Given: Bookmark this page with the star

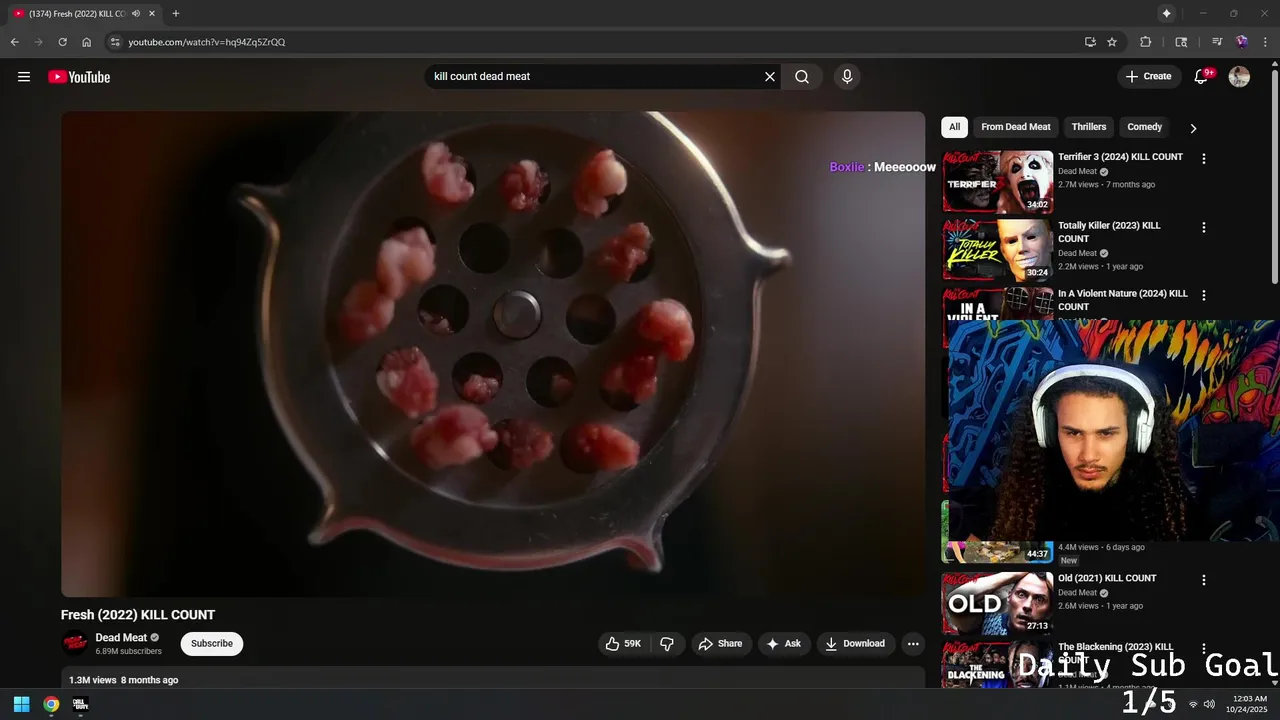Looking at the screenshot, I should pyautogui.click(x=1112, y=42).
